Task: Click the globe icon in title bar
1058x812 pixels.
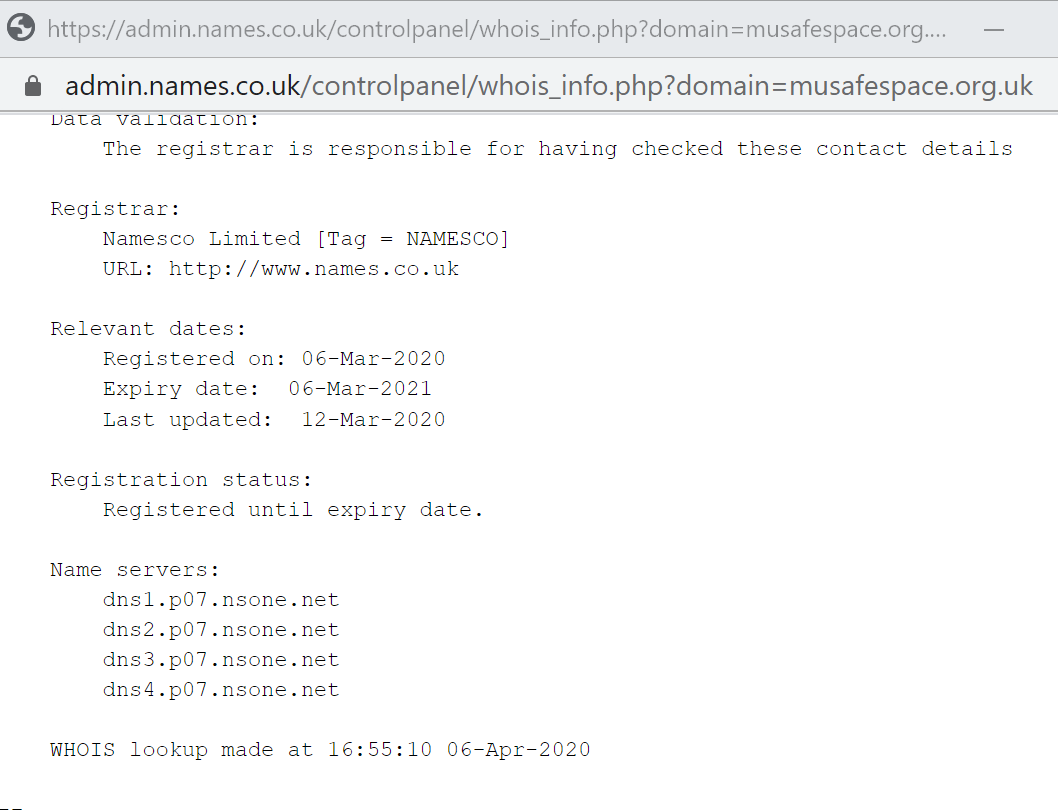Action: (21, 28)
